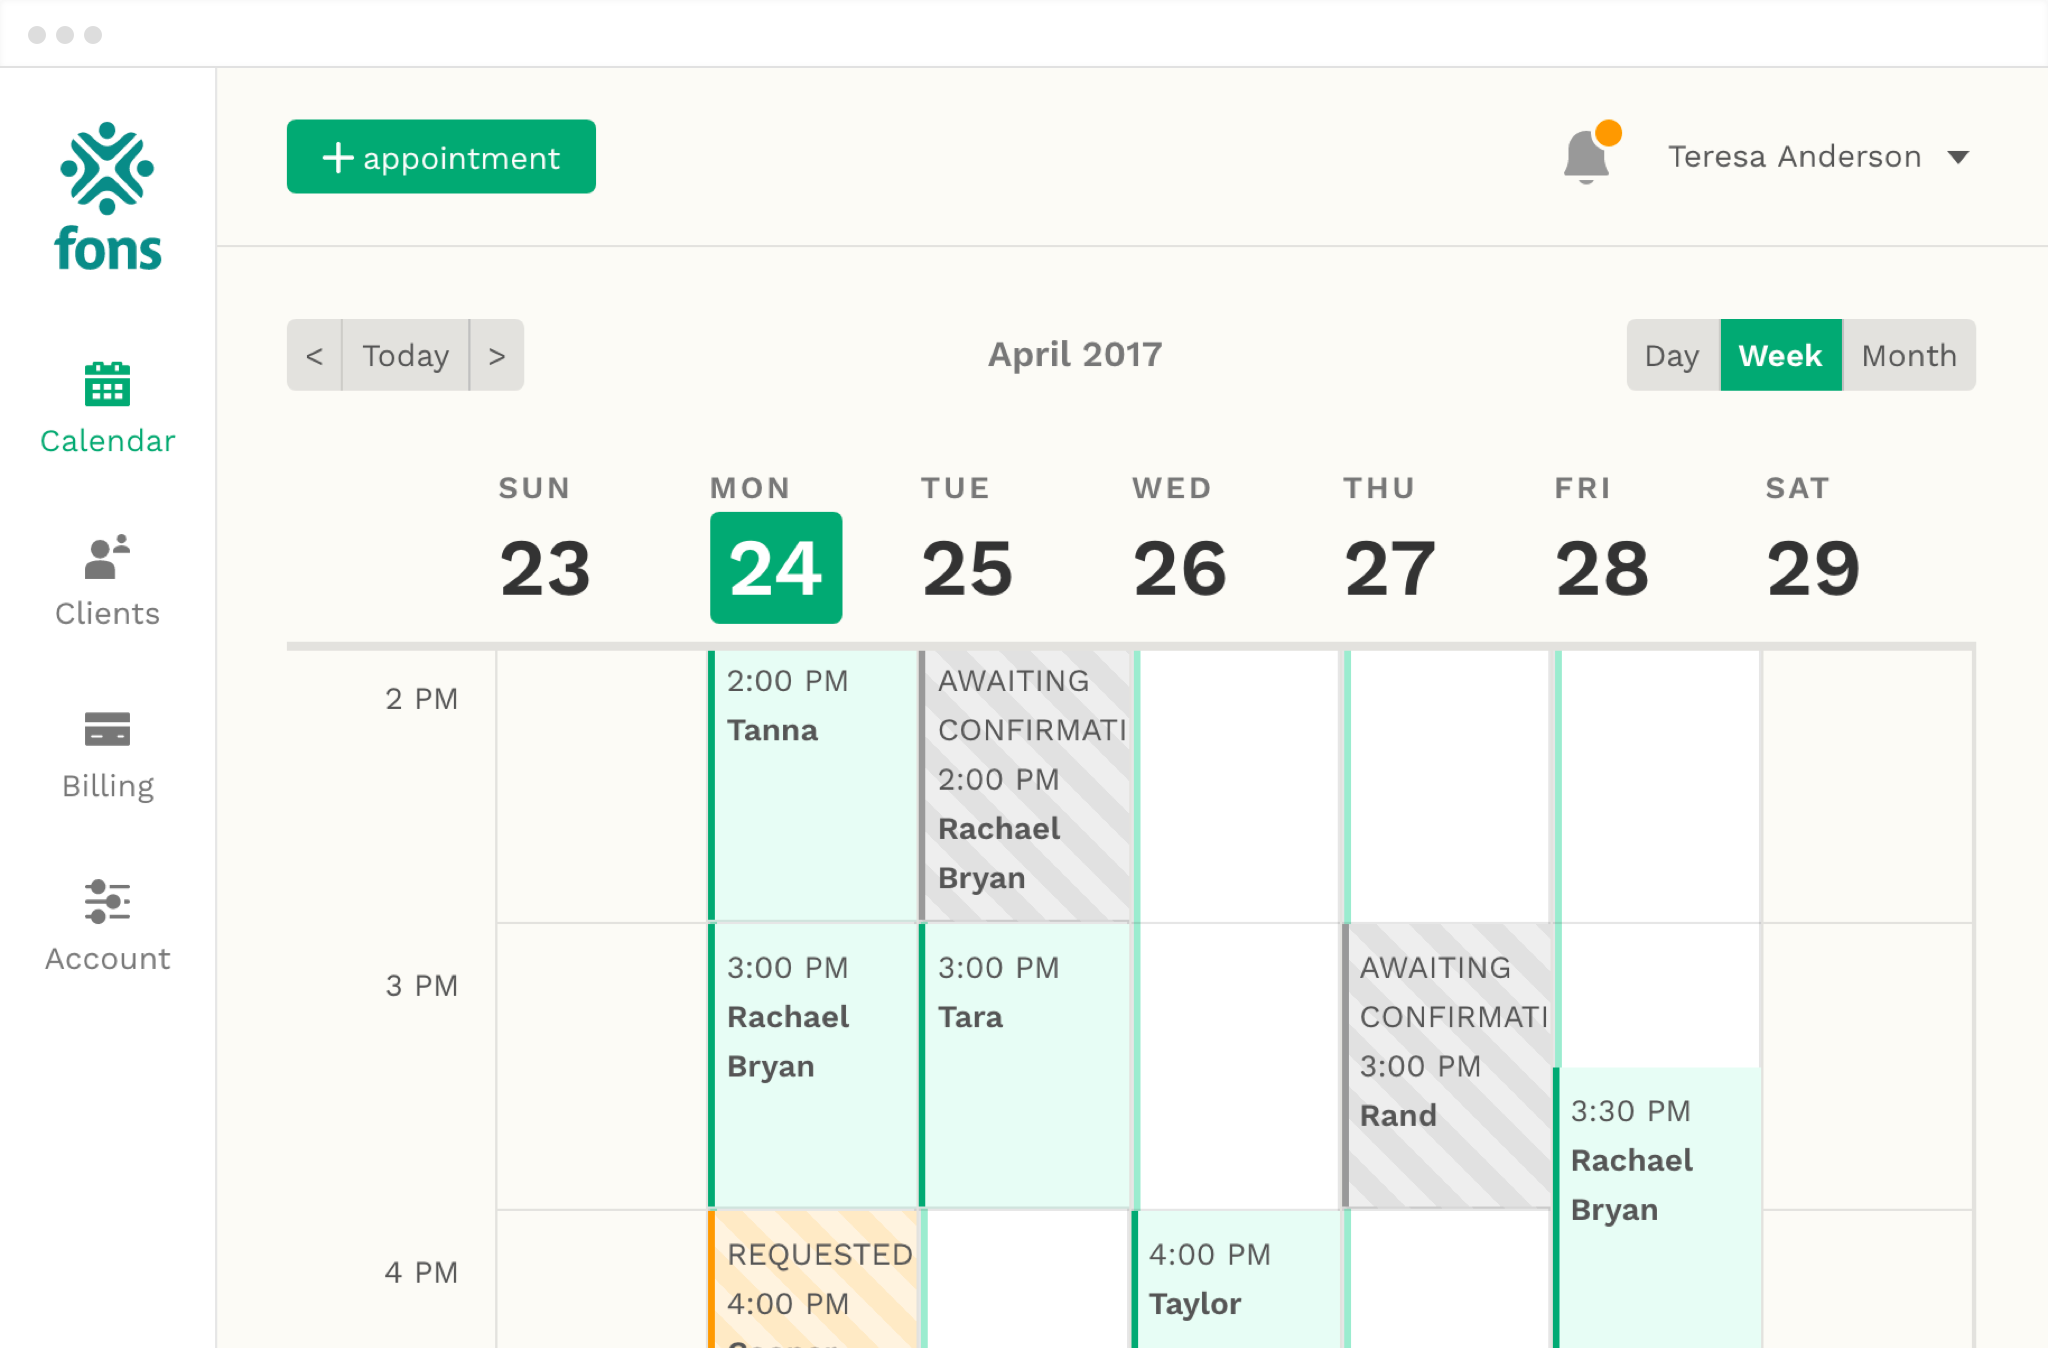Select Monday 24 date header

(776, 568)
